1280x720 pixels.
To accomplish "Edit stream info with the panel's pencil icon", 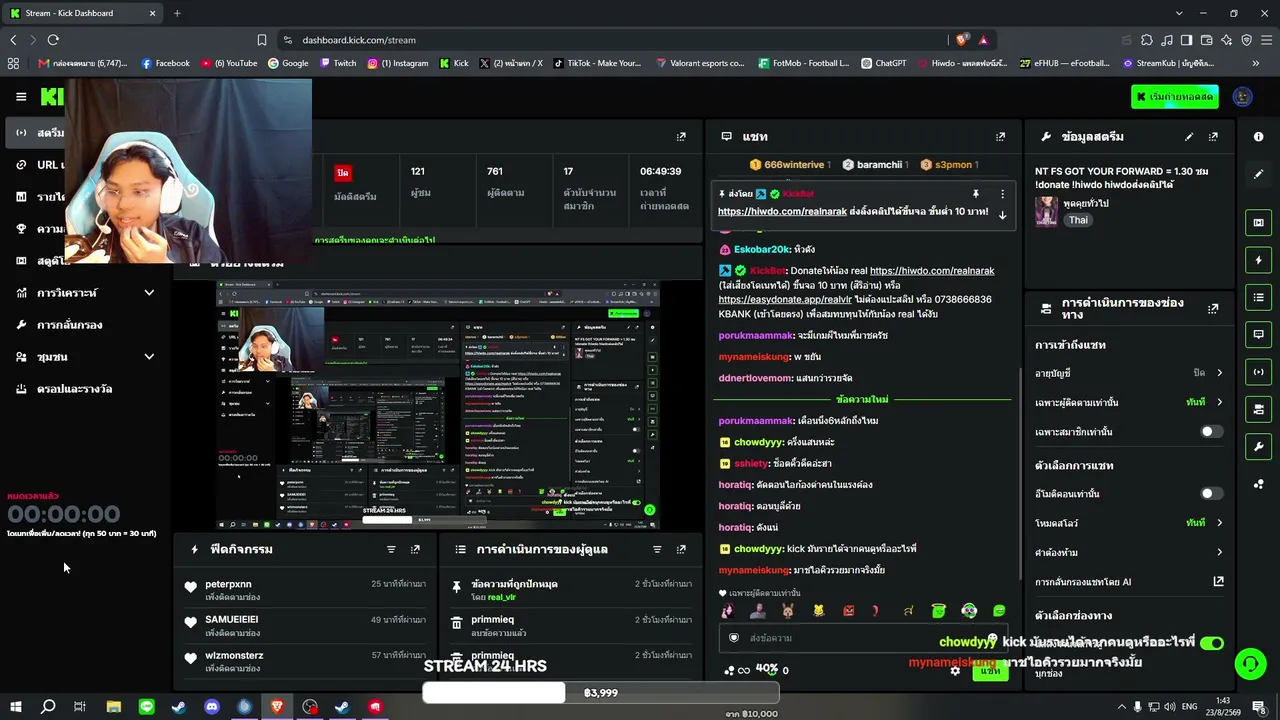I will 1189,137.
